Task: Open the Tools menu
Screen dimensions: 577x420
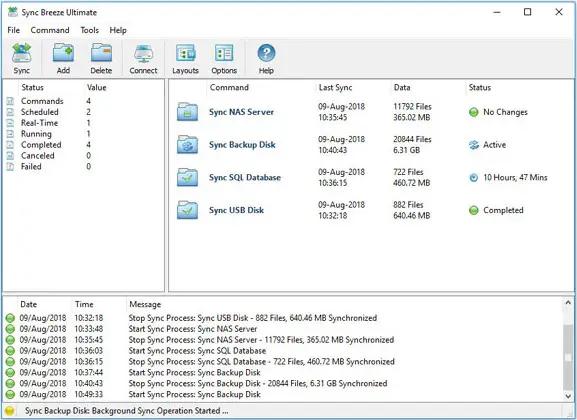Action: tap(89, 30)
